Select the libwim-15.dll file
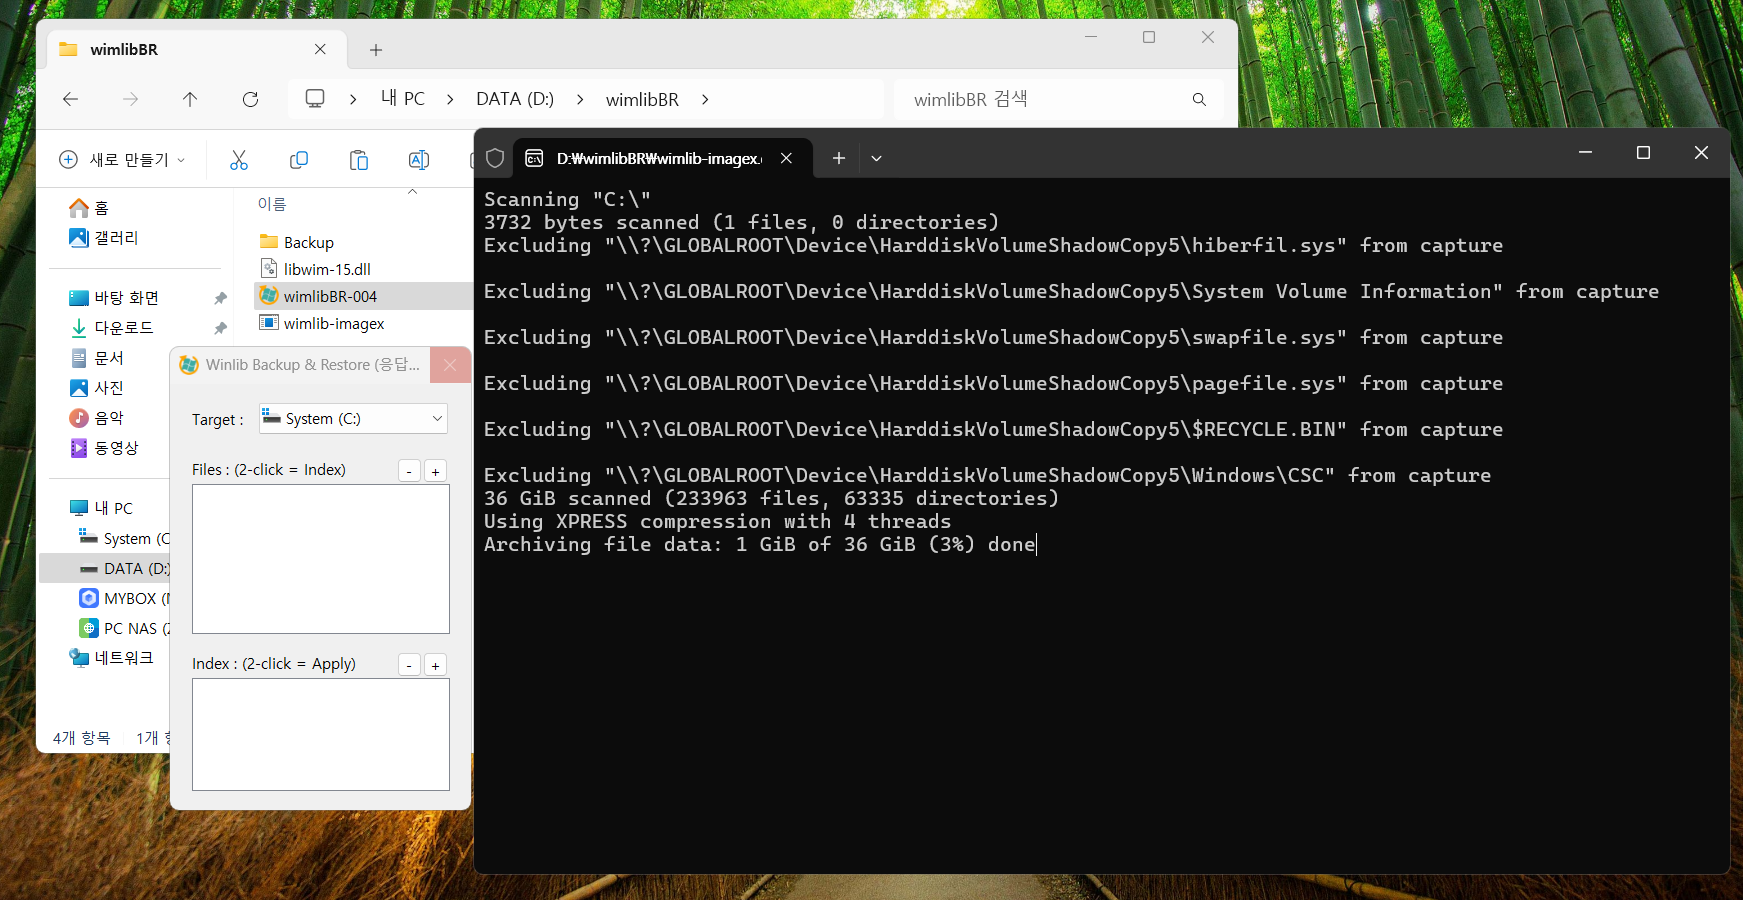1743x900 pixels. coord(315,269)
